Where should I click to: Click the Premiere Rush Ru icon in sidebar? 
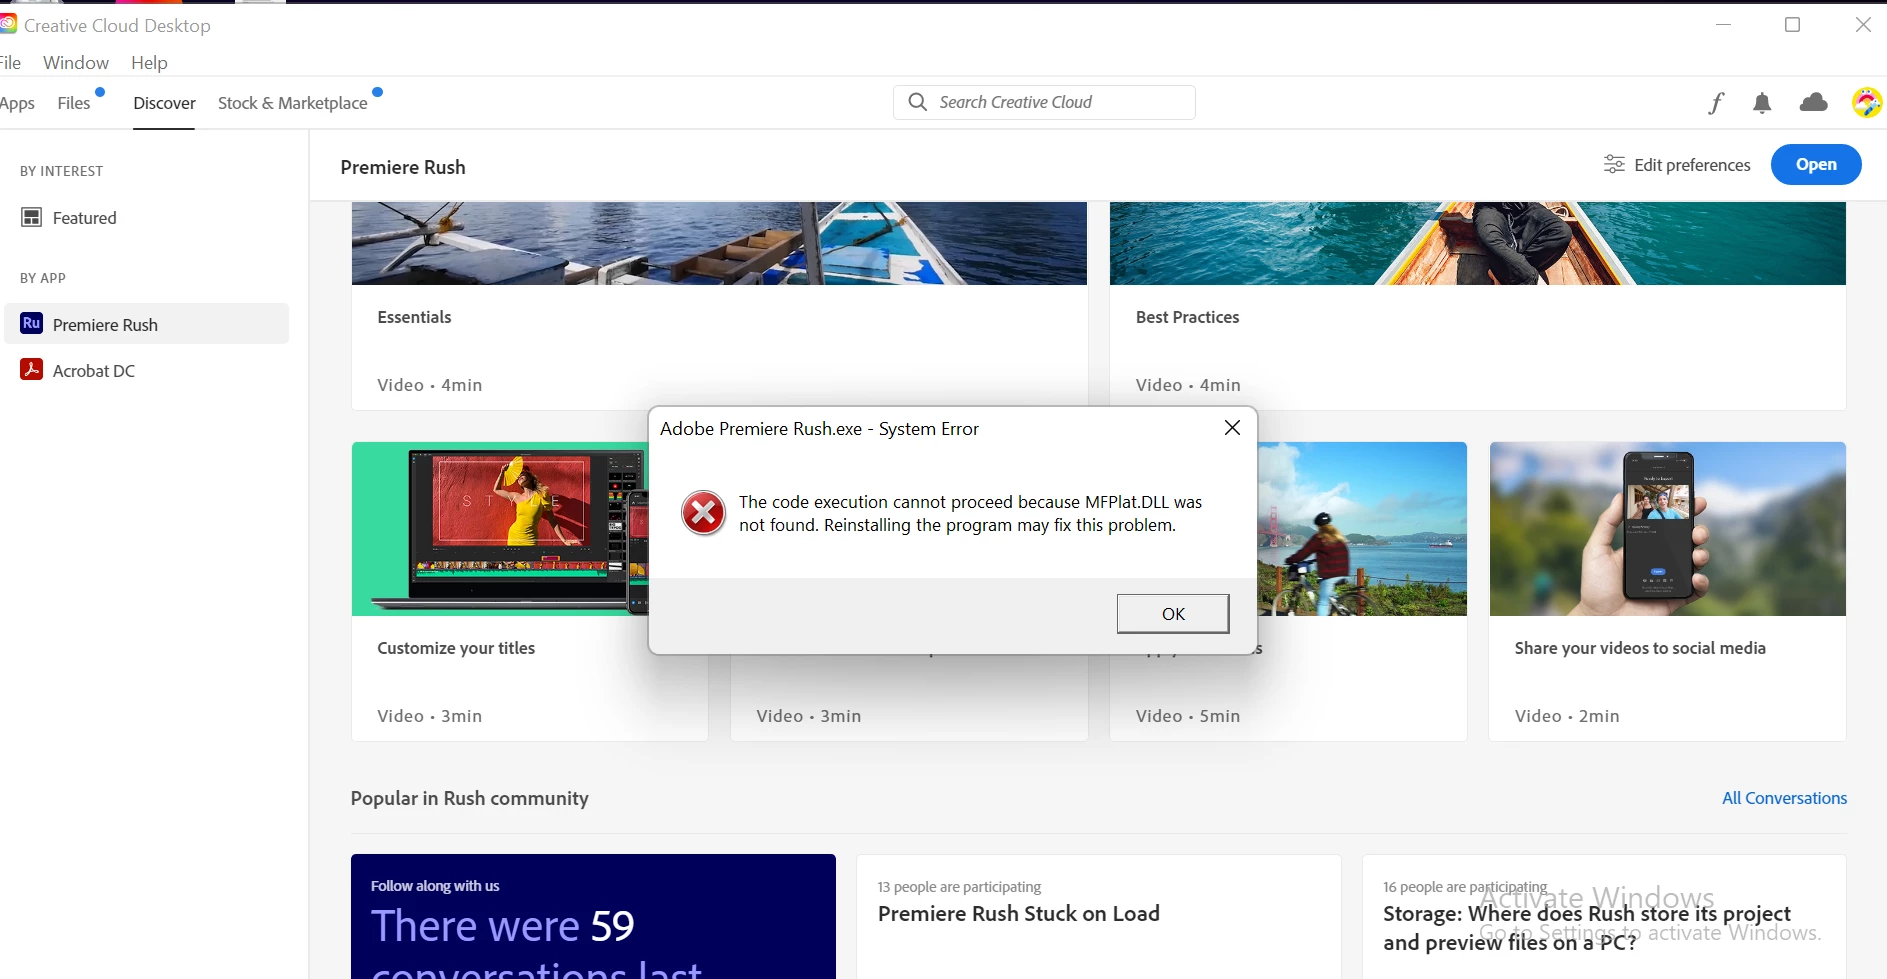(x=31, y=323)
